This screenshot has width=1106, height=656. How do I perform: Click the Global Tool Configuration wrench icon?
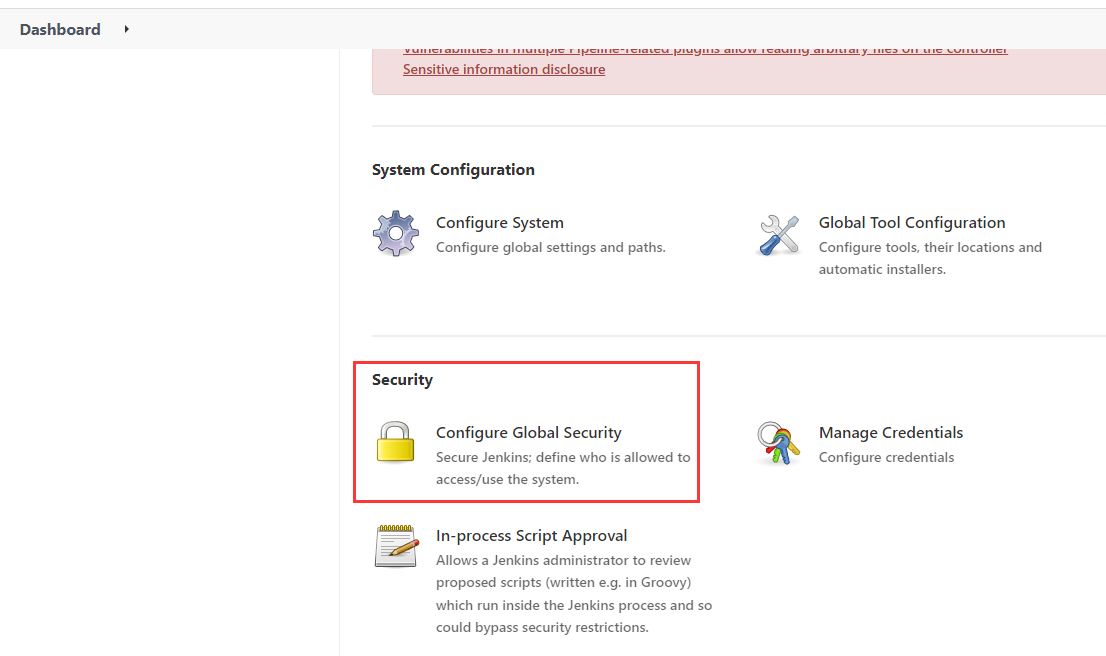(x=779, y=235)
